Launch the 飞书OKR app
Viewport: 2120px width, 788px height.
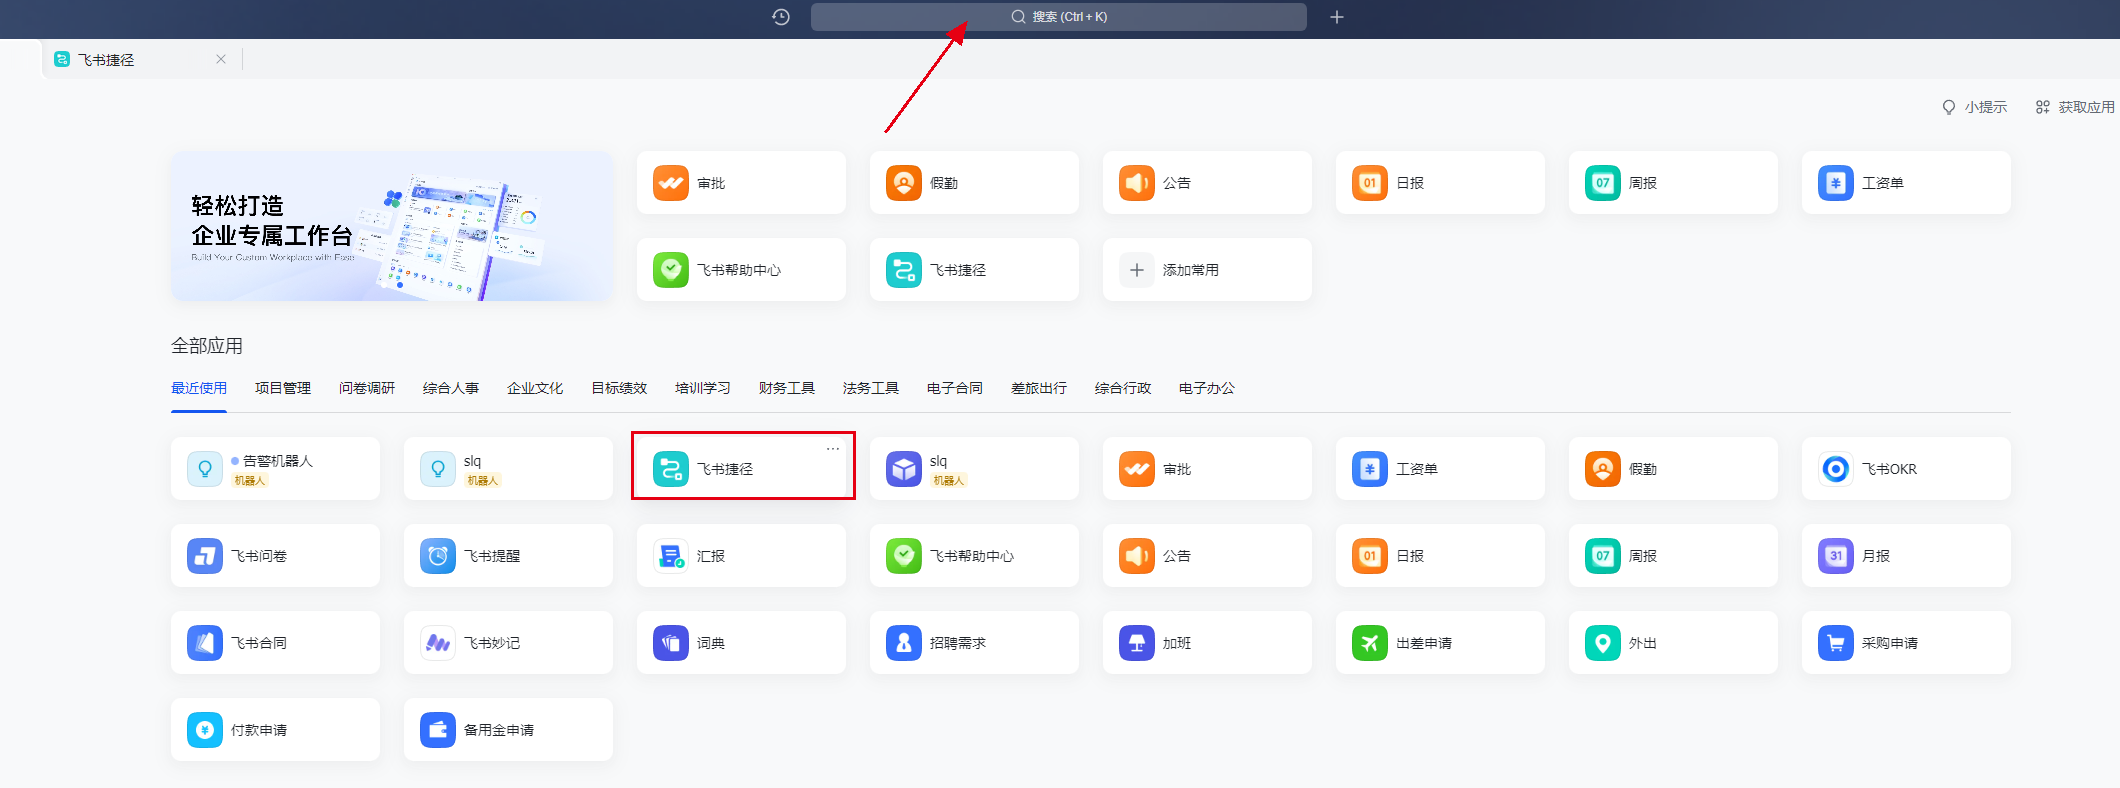pos(1906,469)
